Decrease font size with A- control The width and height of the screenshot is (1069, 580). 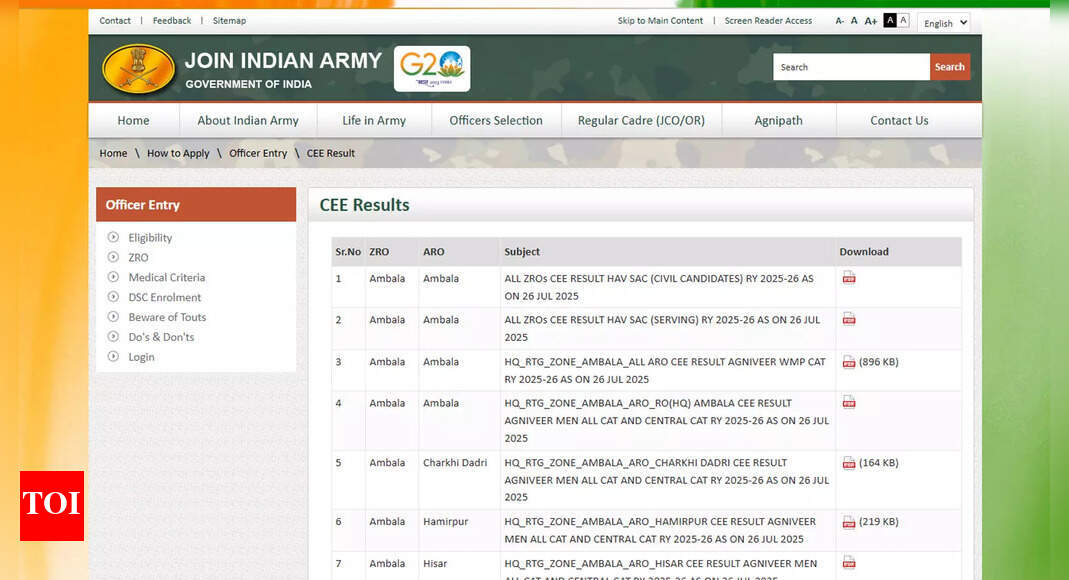[x=839, y=21]
